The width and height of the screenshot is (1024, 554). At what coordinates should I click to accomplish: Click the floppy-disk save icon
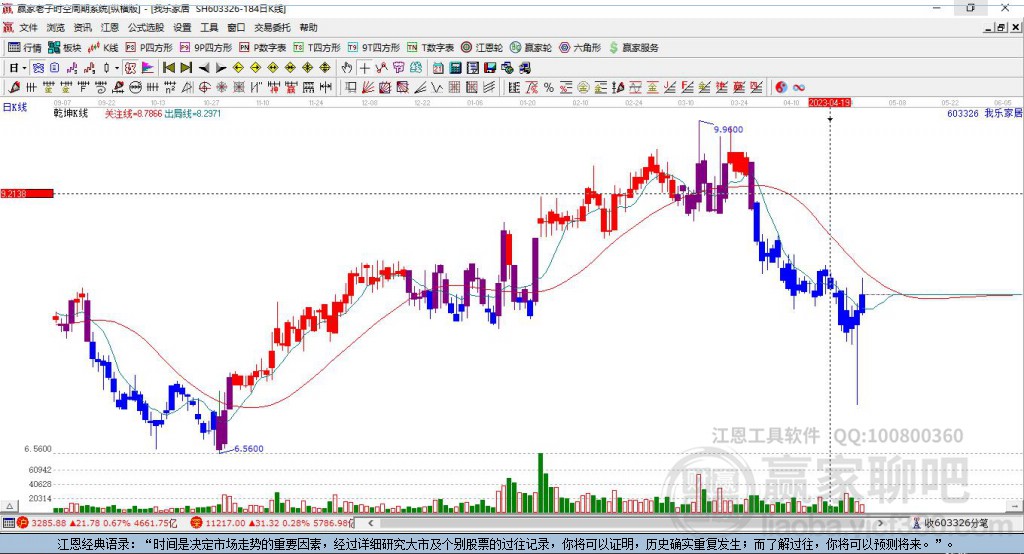(490, 68)
